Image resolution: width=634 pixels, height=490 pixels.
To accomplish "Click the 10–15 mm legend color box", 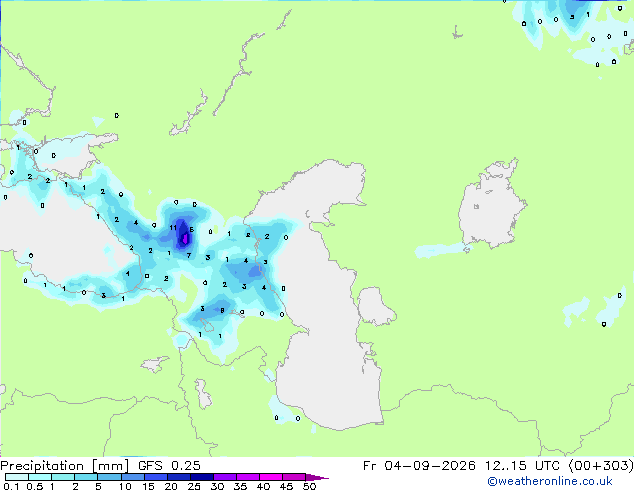I will click(132, 477).
